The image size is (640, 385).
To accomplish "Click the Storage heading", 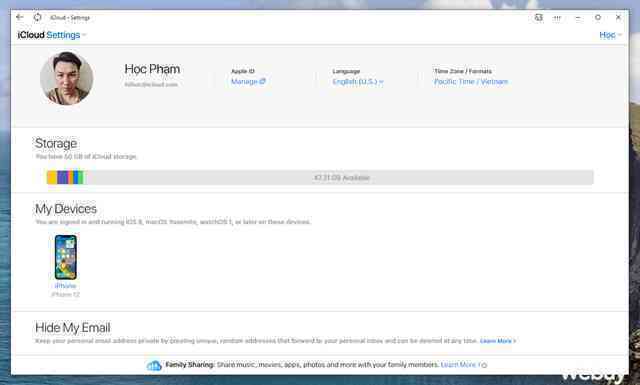I will 56,143.
